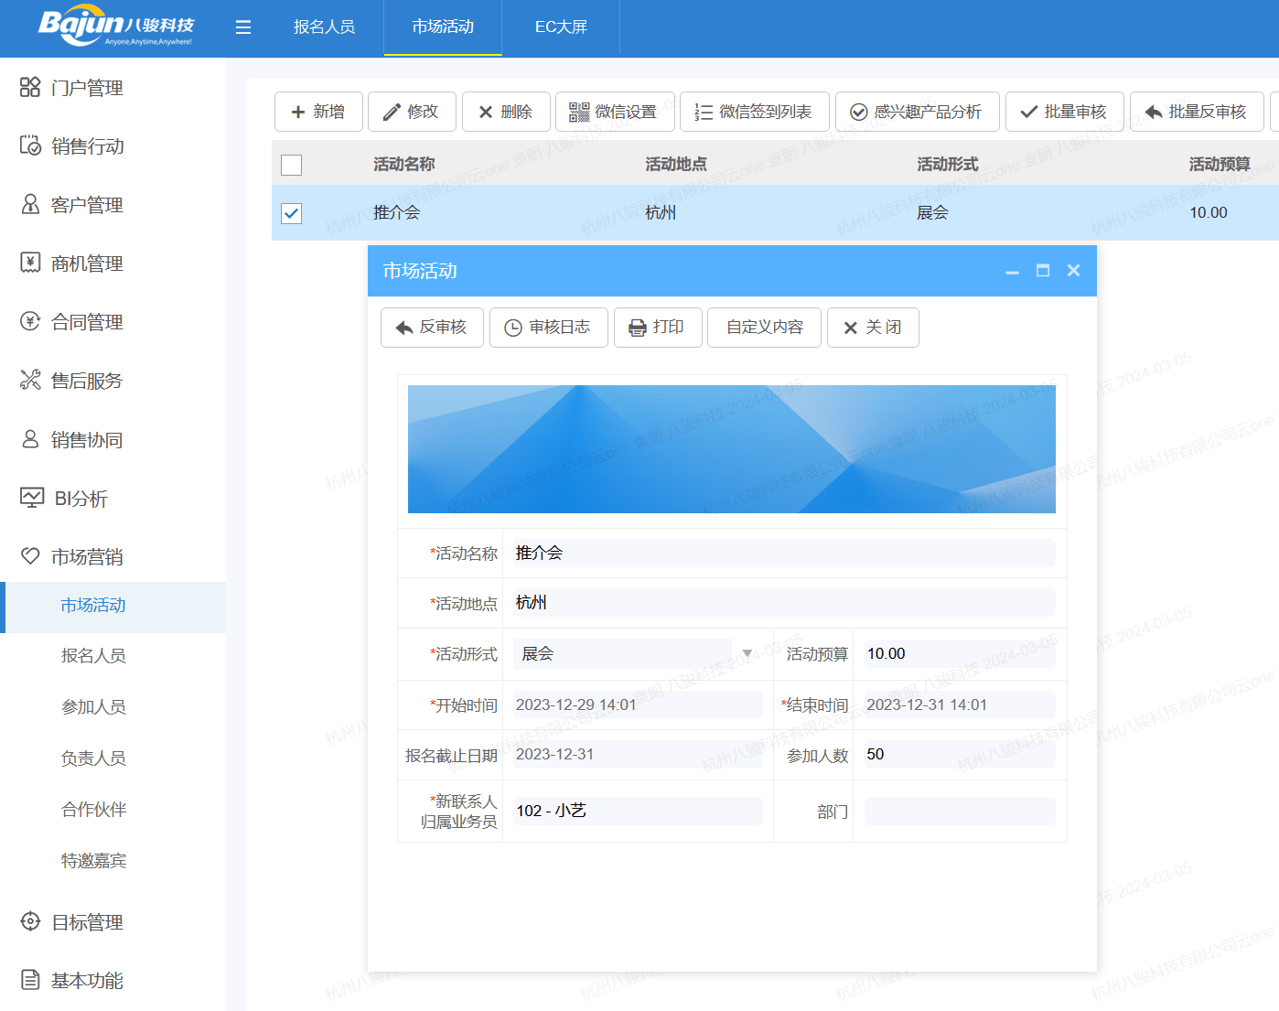The height and width of the screenshot is (1011, 1279).
Task: Click the 审核日志 clock icon
Action: [x=513, y=327]
